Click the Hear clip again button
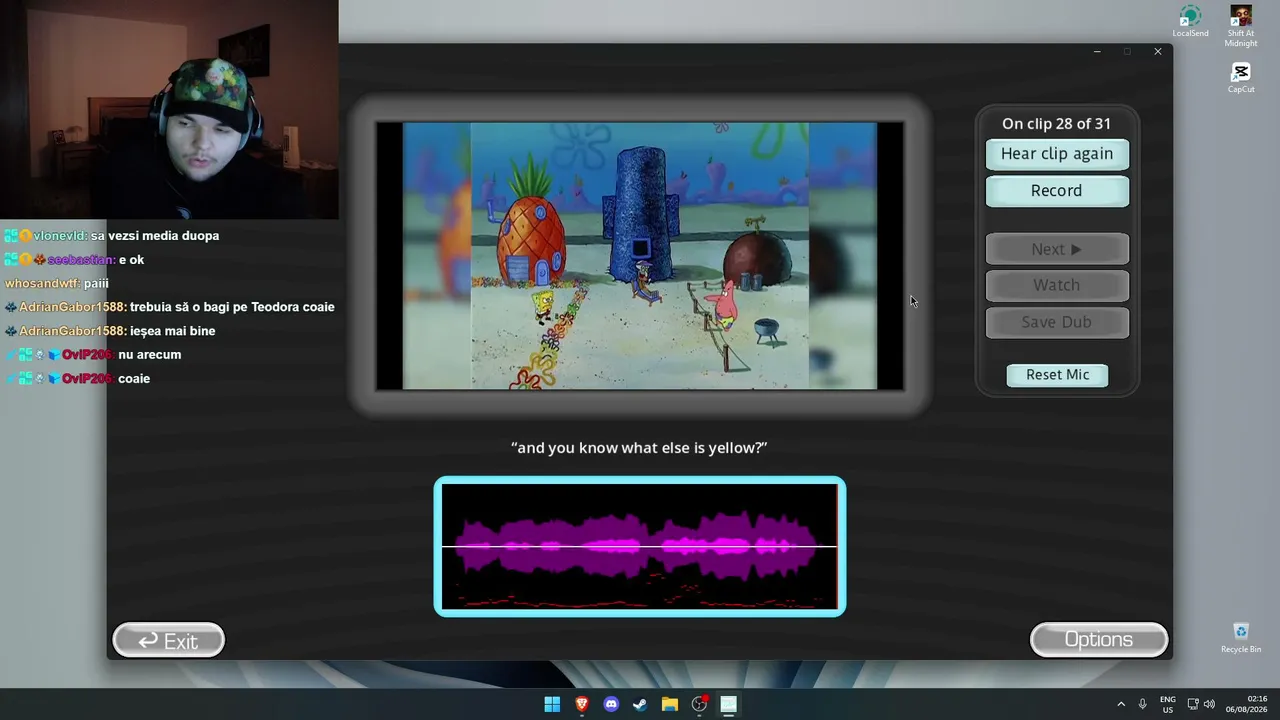The height and width of the screenshot is (720, 1280). [x=1057, y=154]
